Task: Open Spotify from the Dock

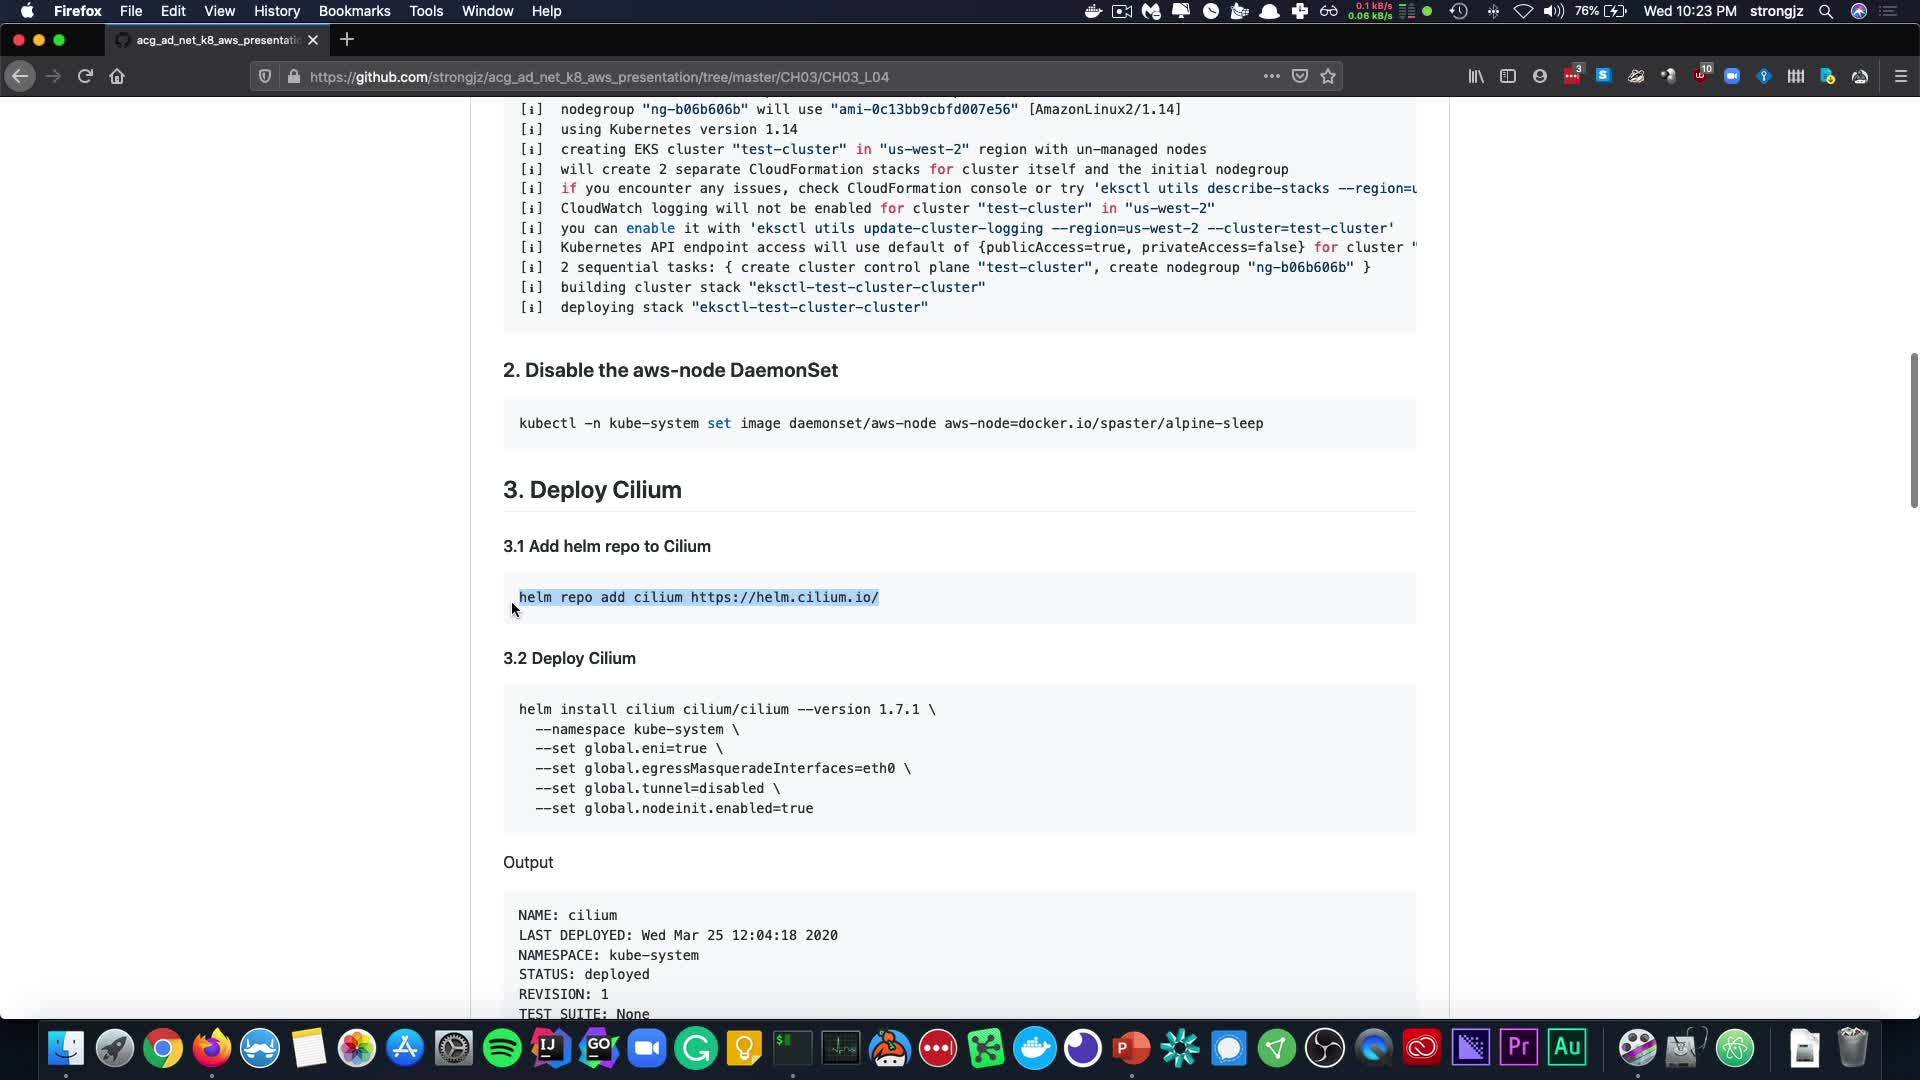Action: click(x=502, y=1048)
